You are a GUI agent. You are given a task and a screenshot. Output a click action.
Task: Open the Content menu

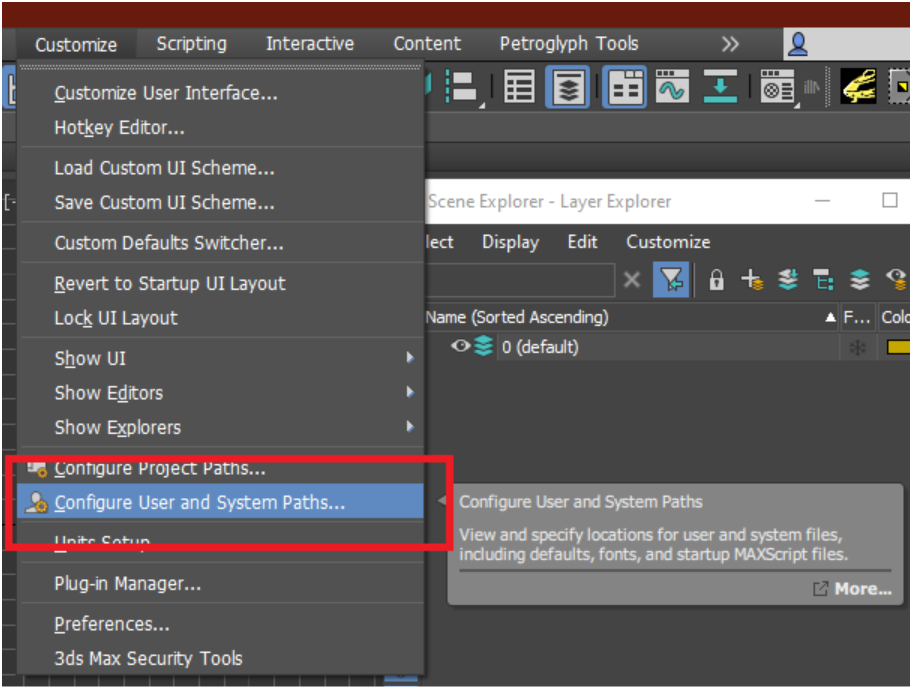coord(427,44)
